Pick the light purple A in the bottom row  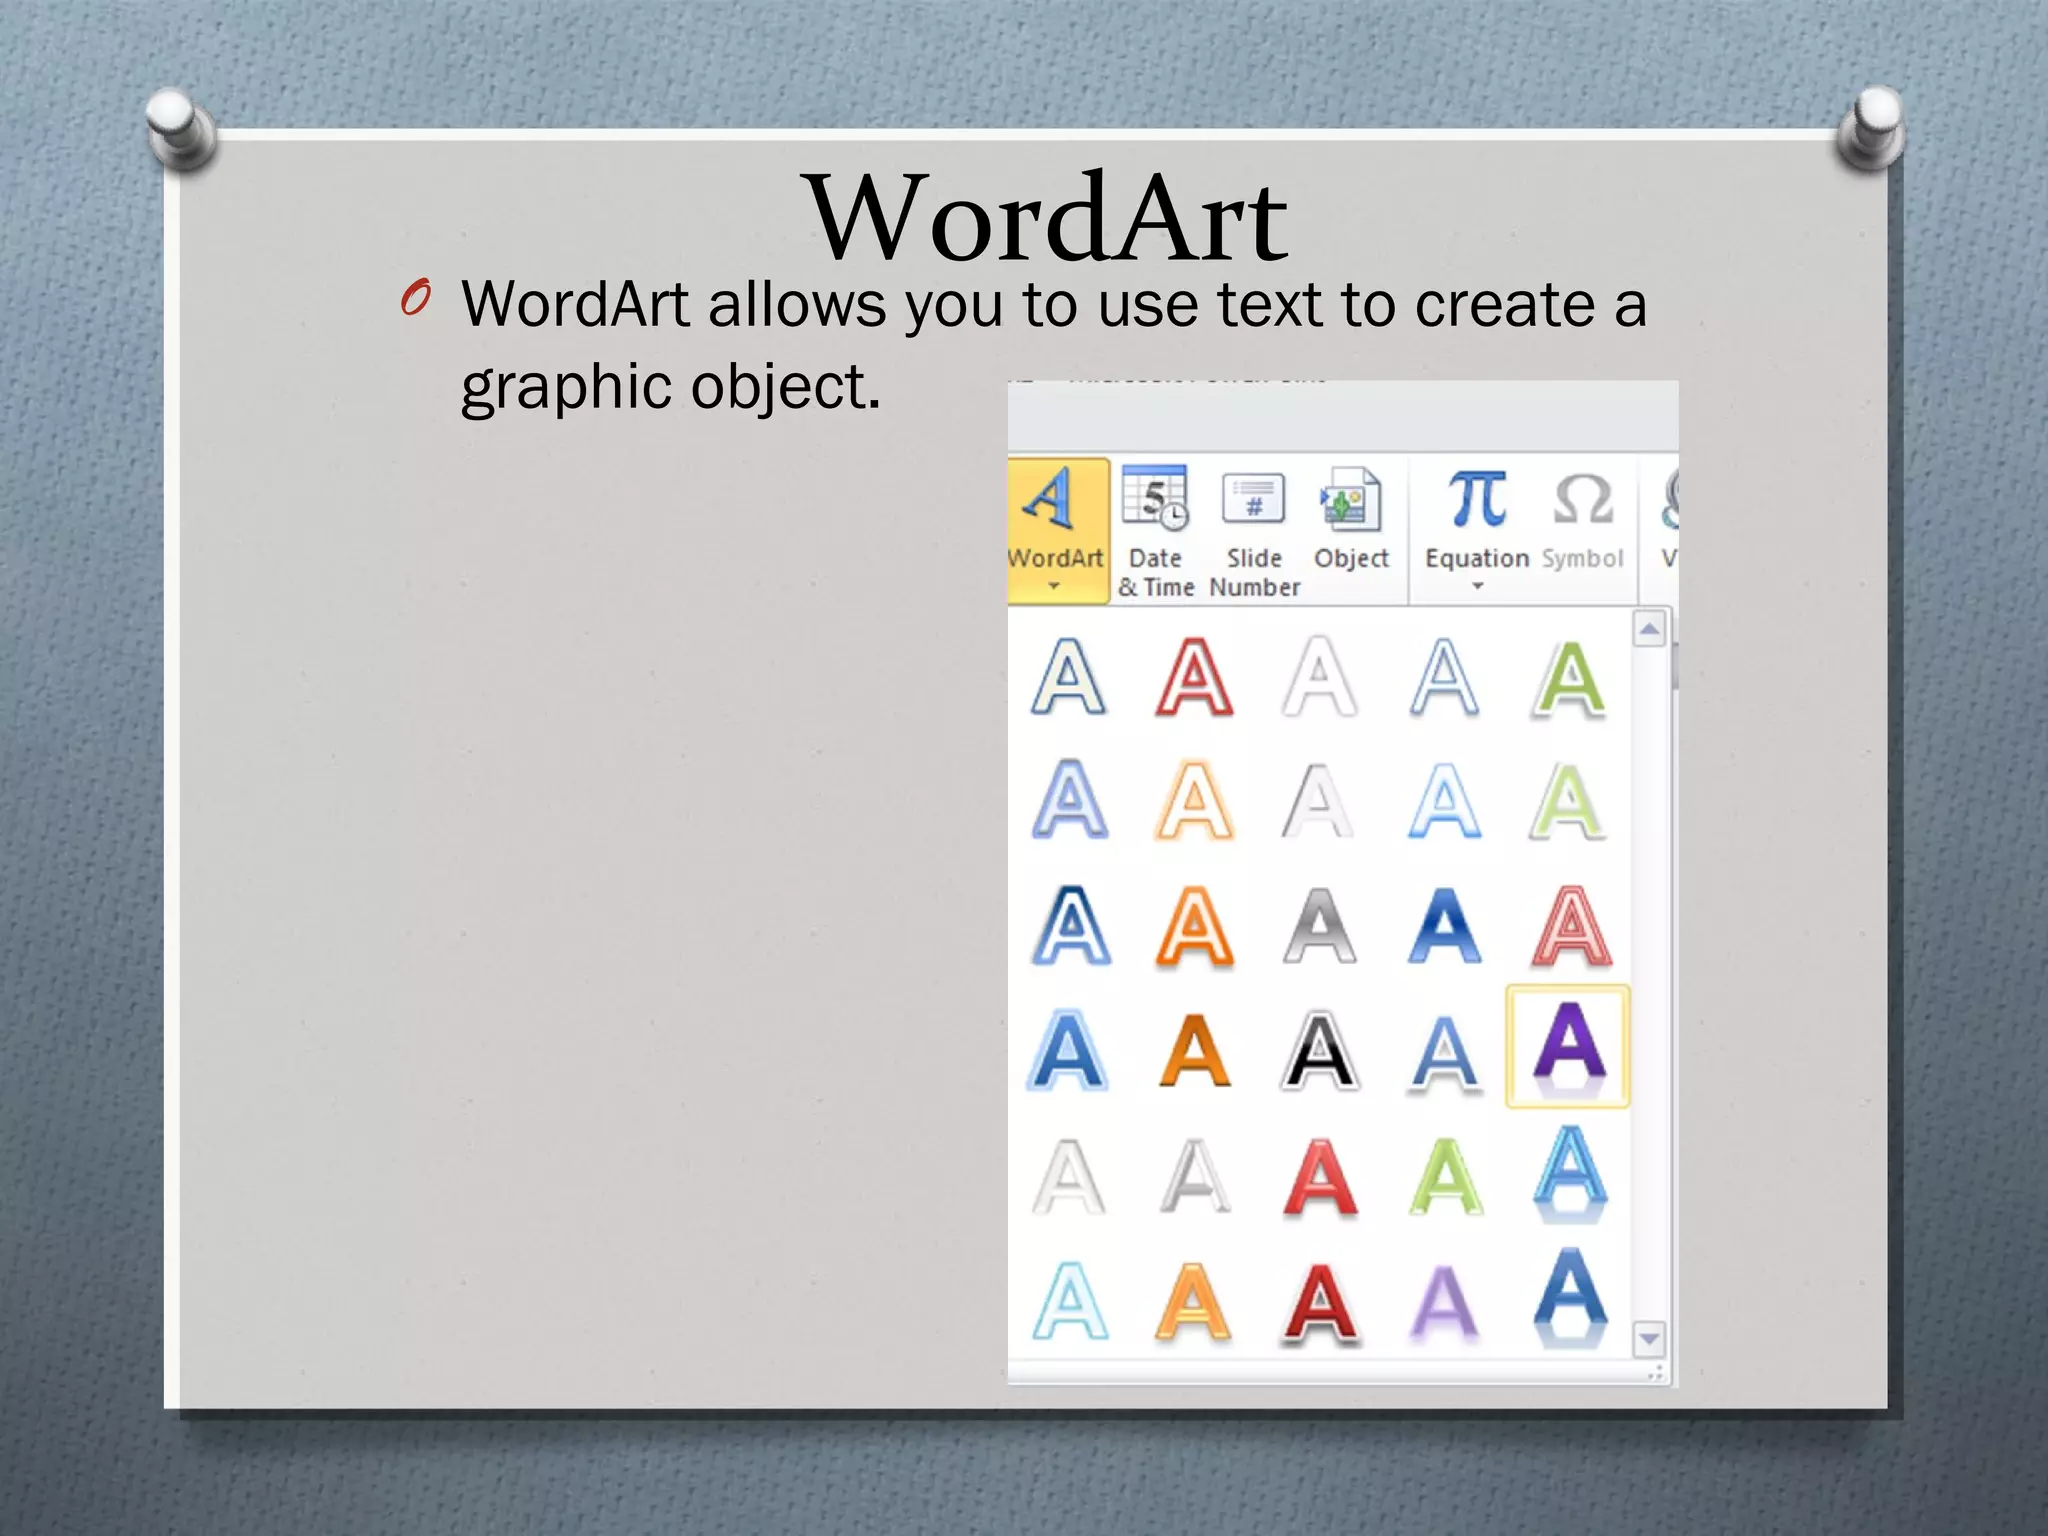(x=1444, y=1302)
